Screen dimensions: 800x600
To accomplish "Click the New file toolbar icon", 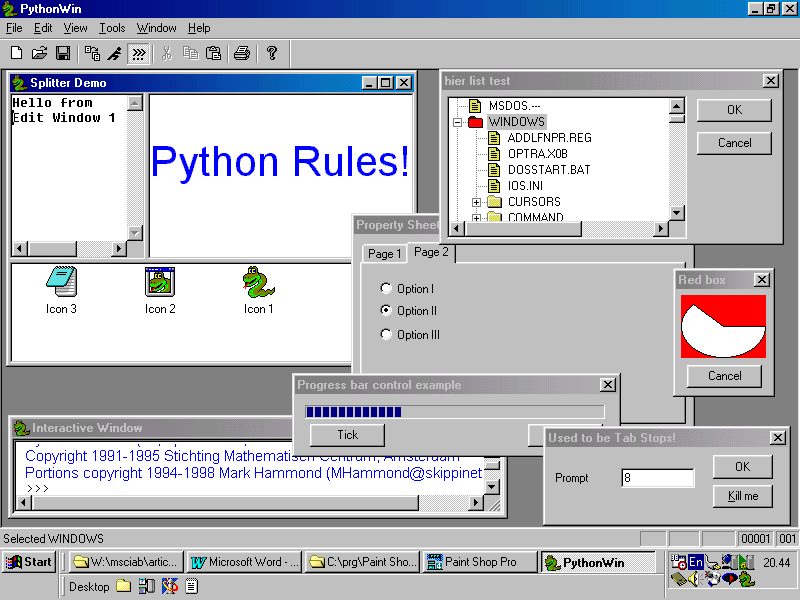I will (16, 53).
